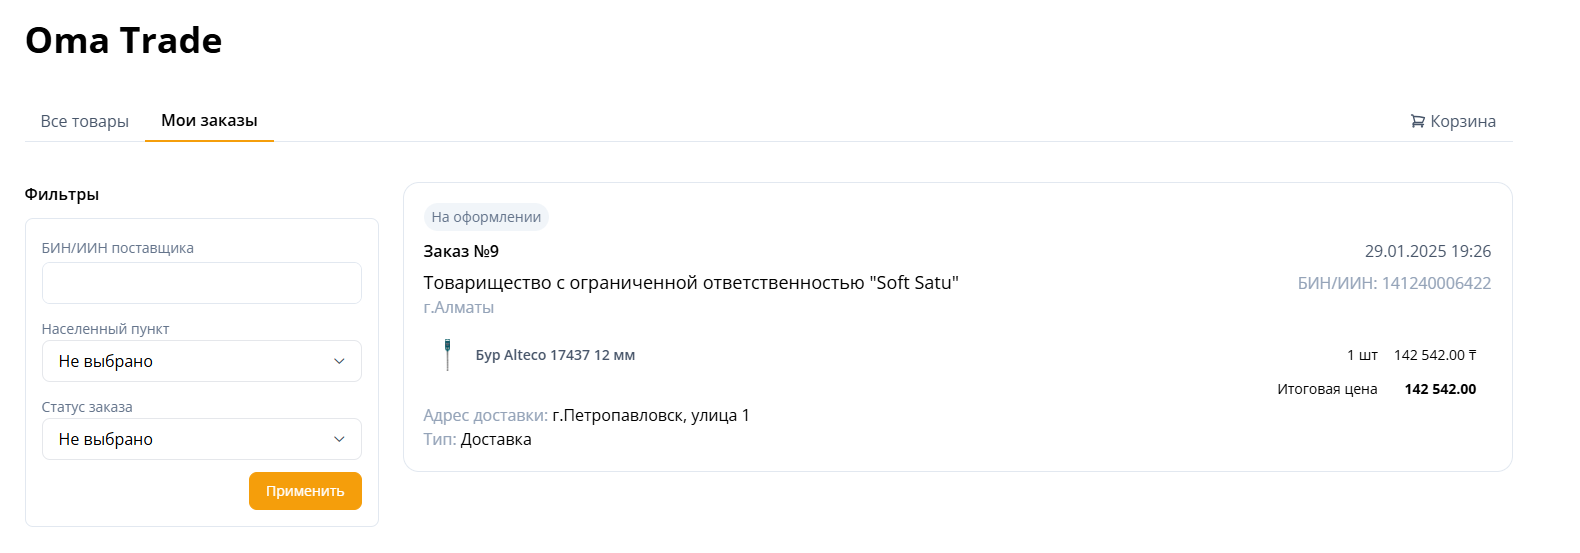
Task: Click the Oma Trade site title
Action: pyautogui.click(x=124, y=41)
